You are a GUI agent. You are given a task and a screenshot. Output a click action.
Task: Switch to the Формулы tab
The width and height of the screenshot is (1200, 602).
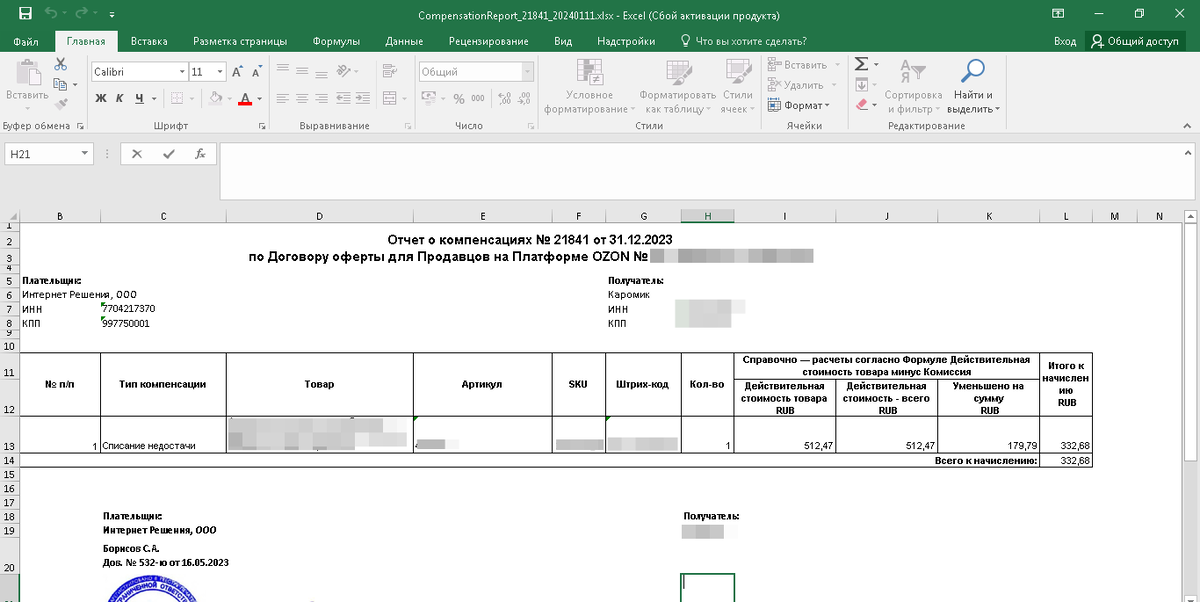click(337, 41)
